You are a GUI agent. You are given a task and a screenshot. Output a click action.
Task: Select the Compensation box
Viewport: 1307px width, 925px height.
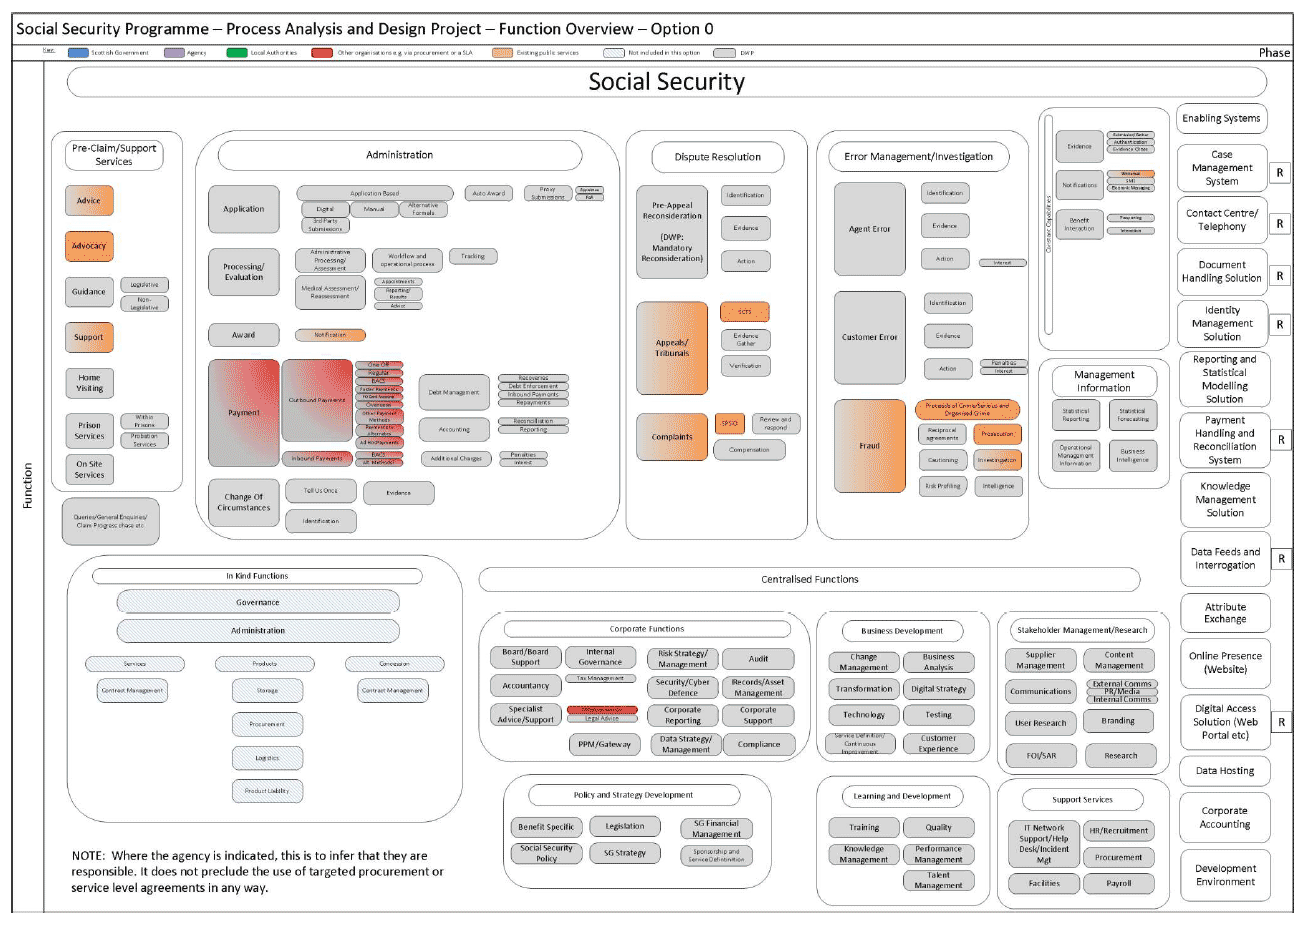(x=749, y=450)
